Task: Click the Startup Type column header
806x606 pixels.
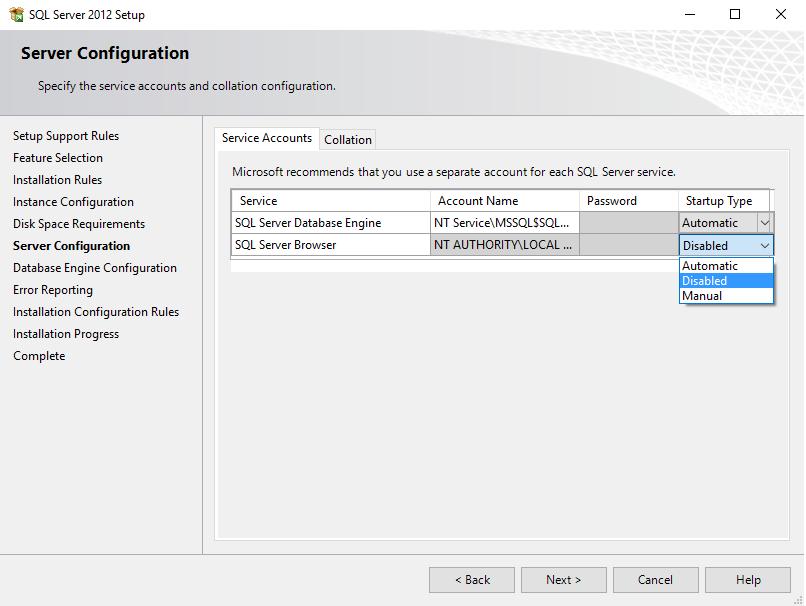Action: [x=723, y=201]
